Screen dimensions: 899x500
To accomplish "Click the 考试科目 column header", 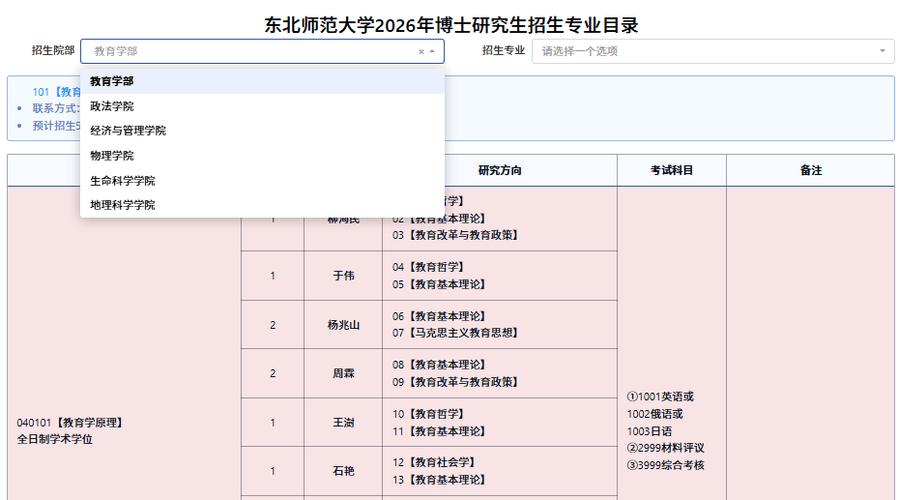I will (x=671, y=170).
